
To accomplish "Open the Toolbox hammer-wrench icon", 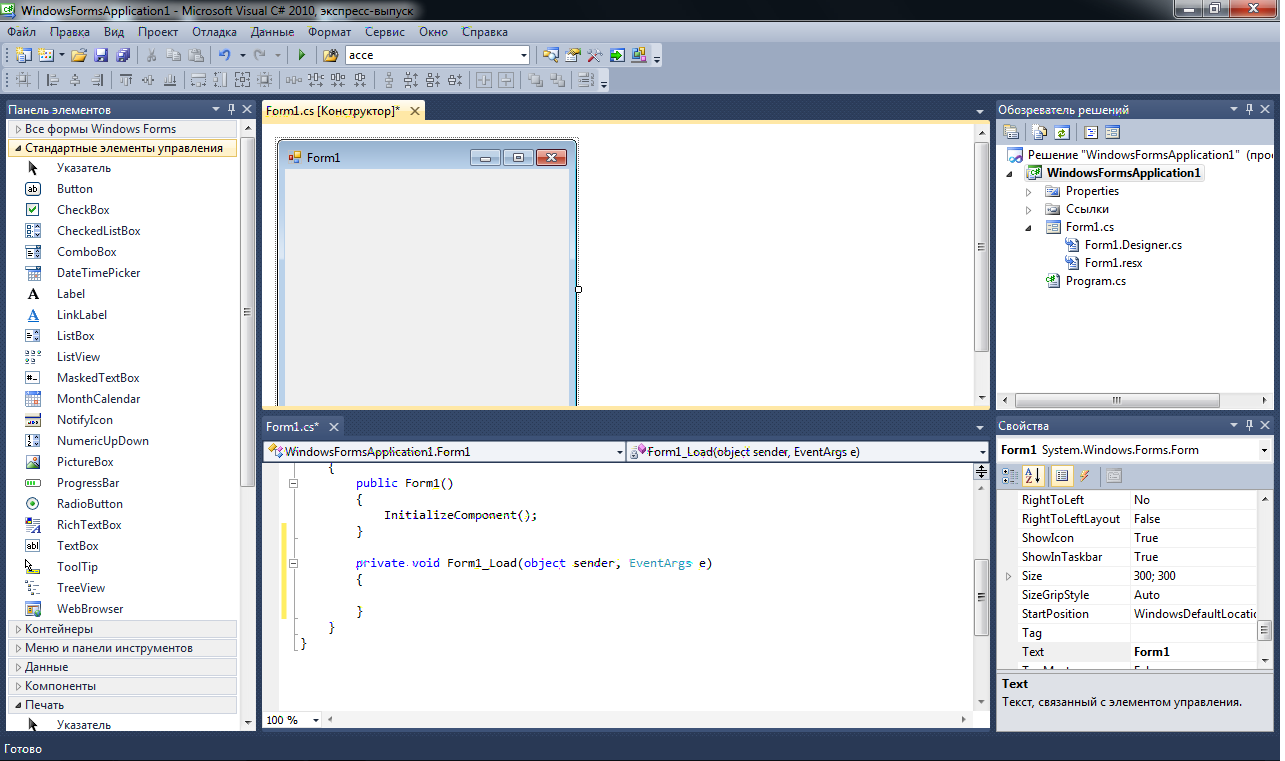I will [x=595, y=55].
